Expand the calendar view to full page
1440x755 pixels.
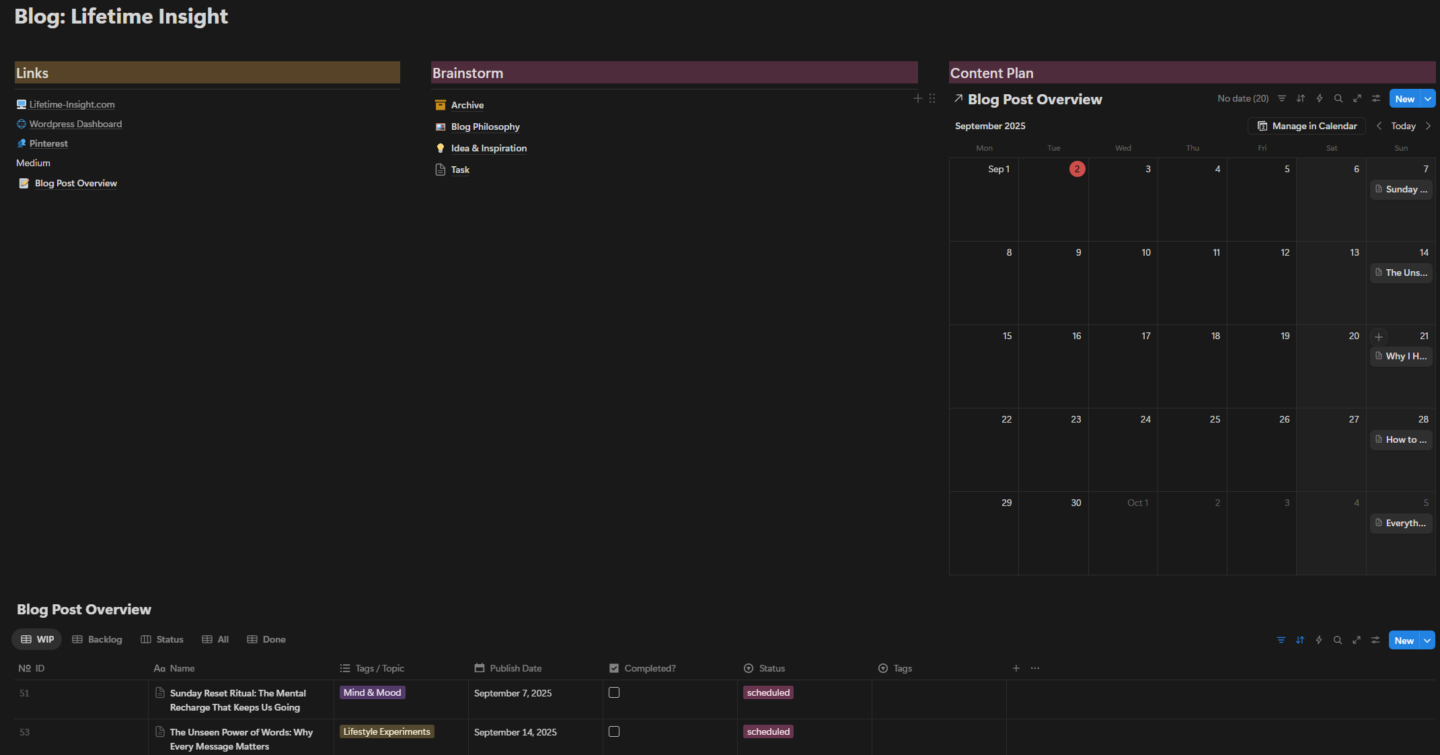[1357, 98]
